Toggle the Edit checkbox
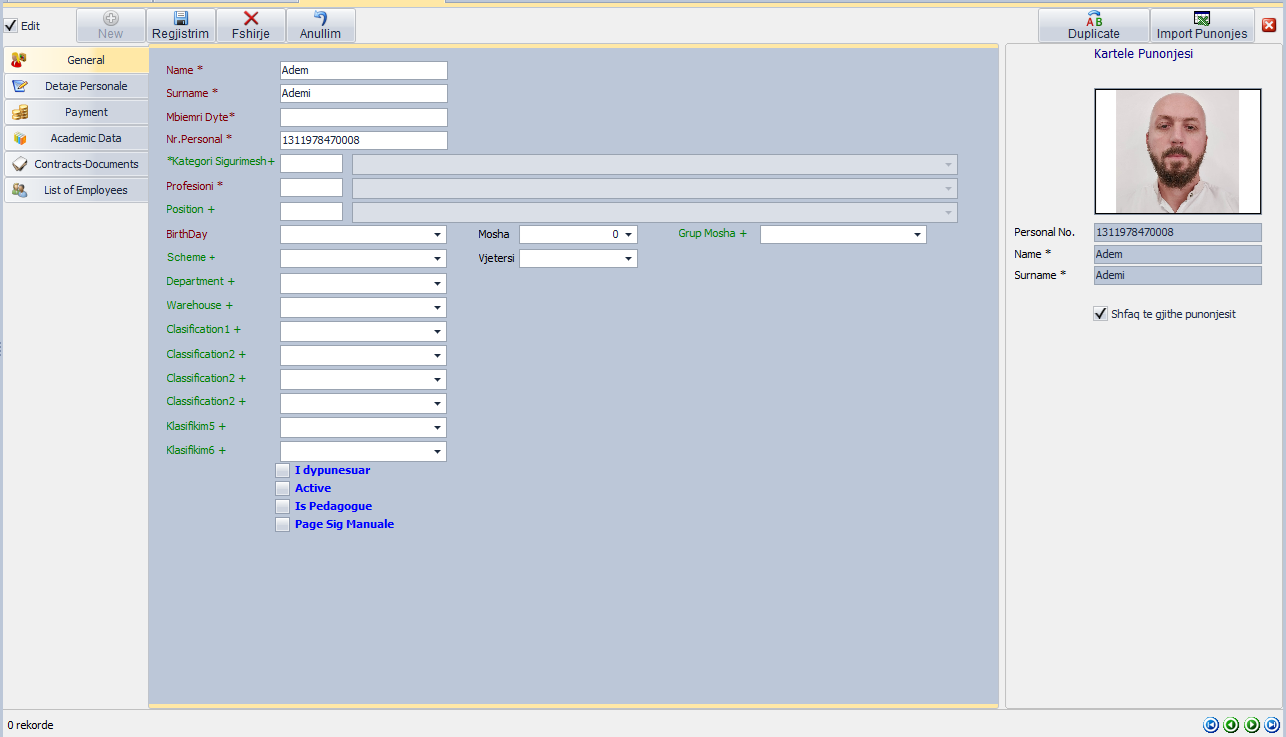The image size is (1286, 737). [11, 26]
